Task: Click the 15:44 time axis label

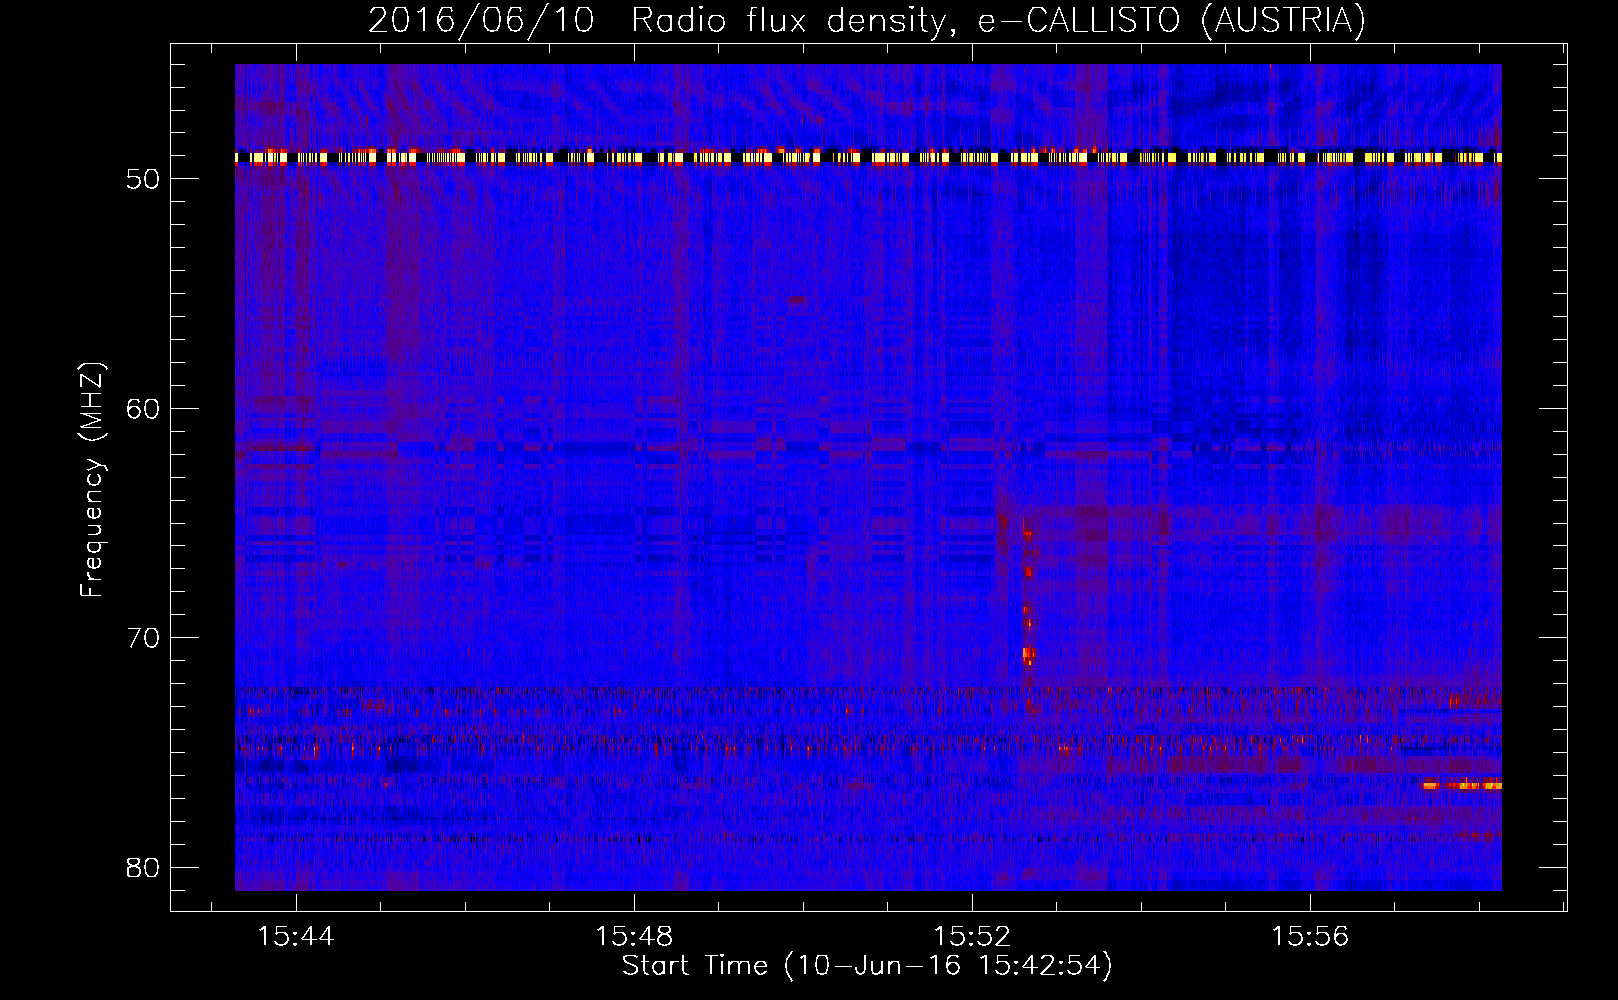Action: click(x=296, y=937)
